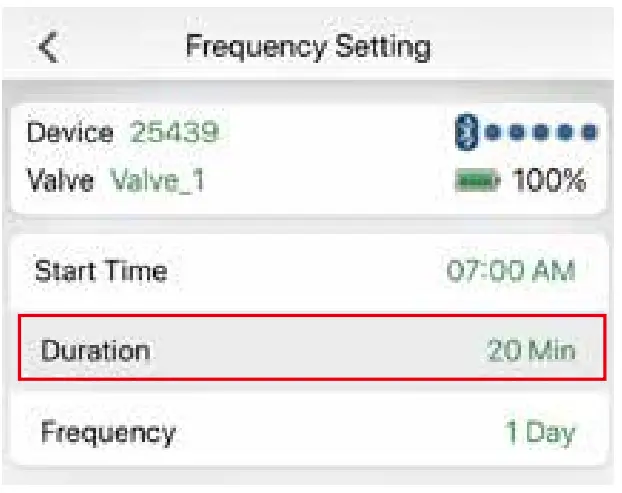Screen dimensions: 622x493
Task: Open the Start Time setting
Action: tap(101, 271)
